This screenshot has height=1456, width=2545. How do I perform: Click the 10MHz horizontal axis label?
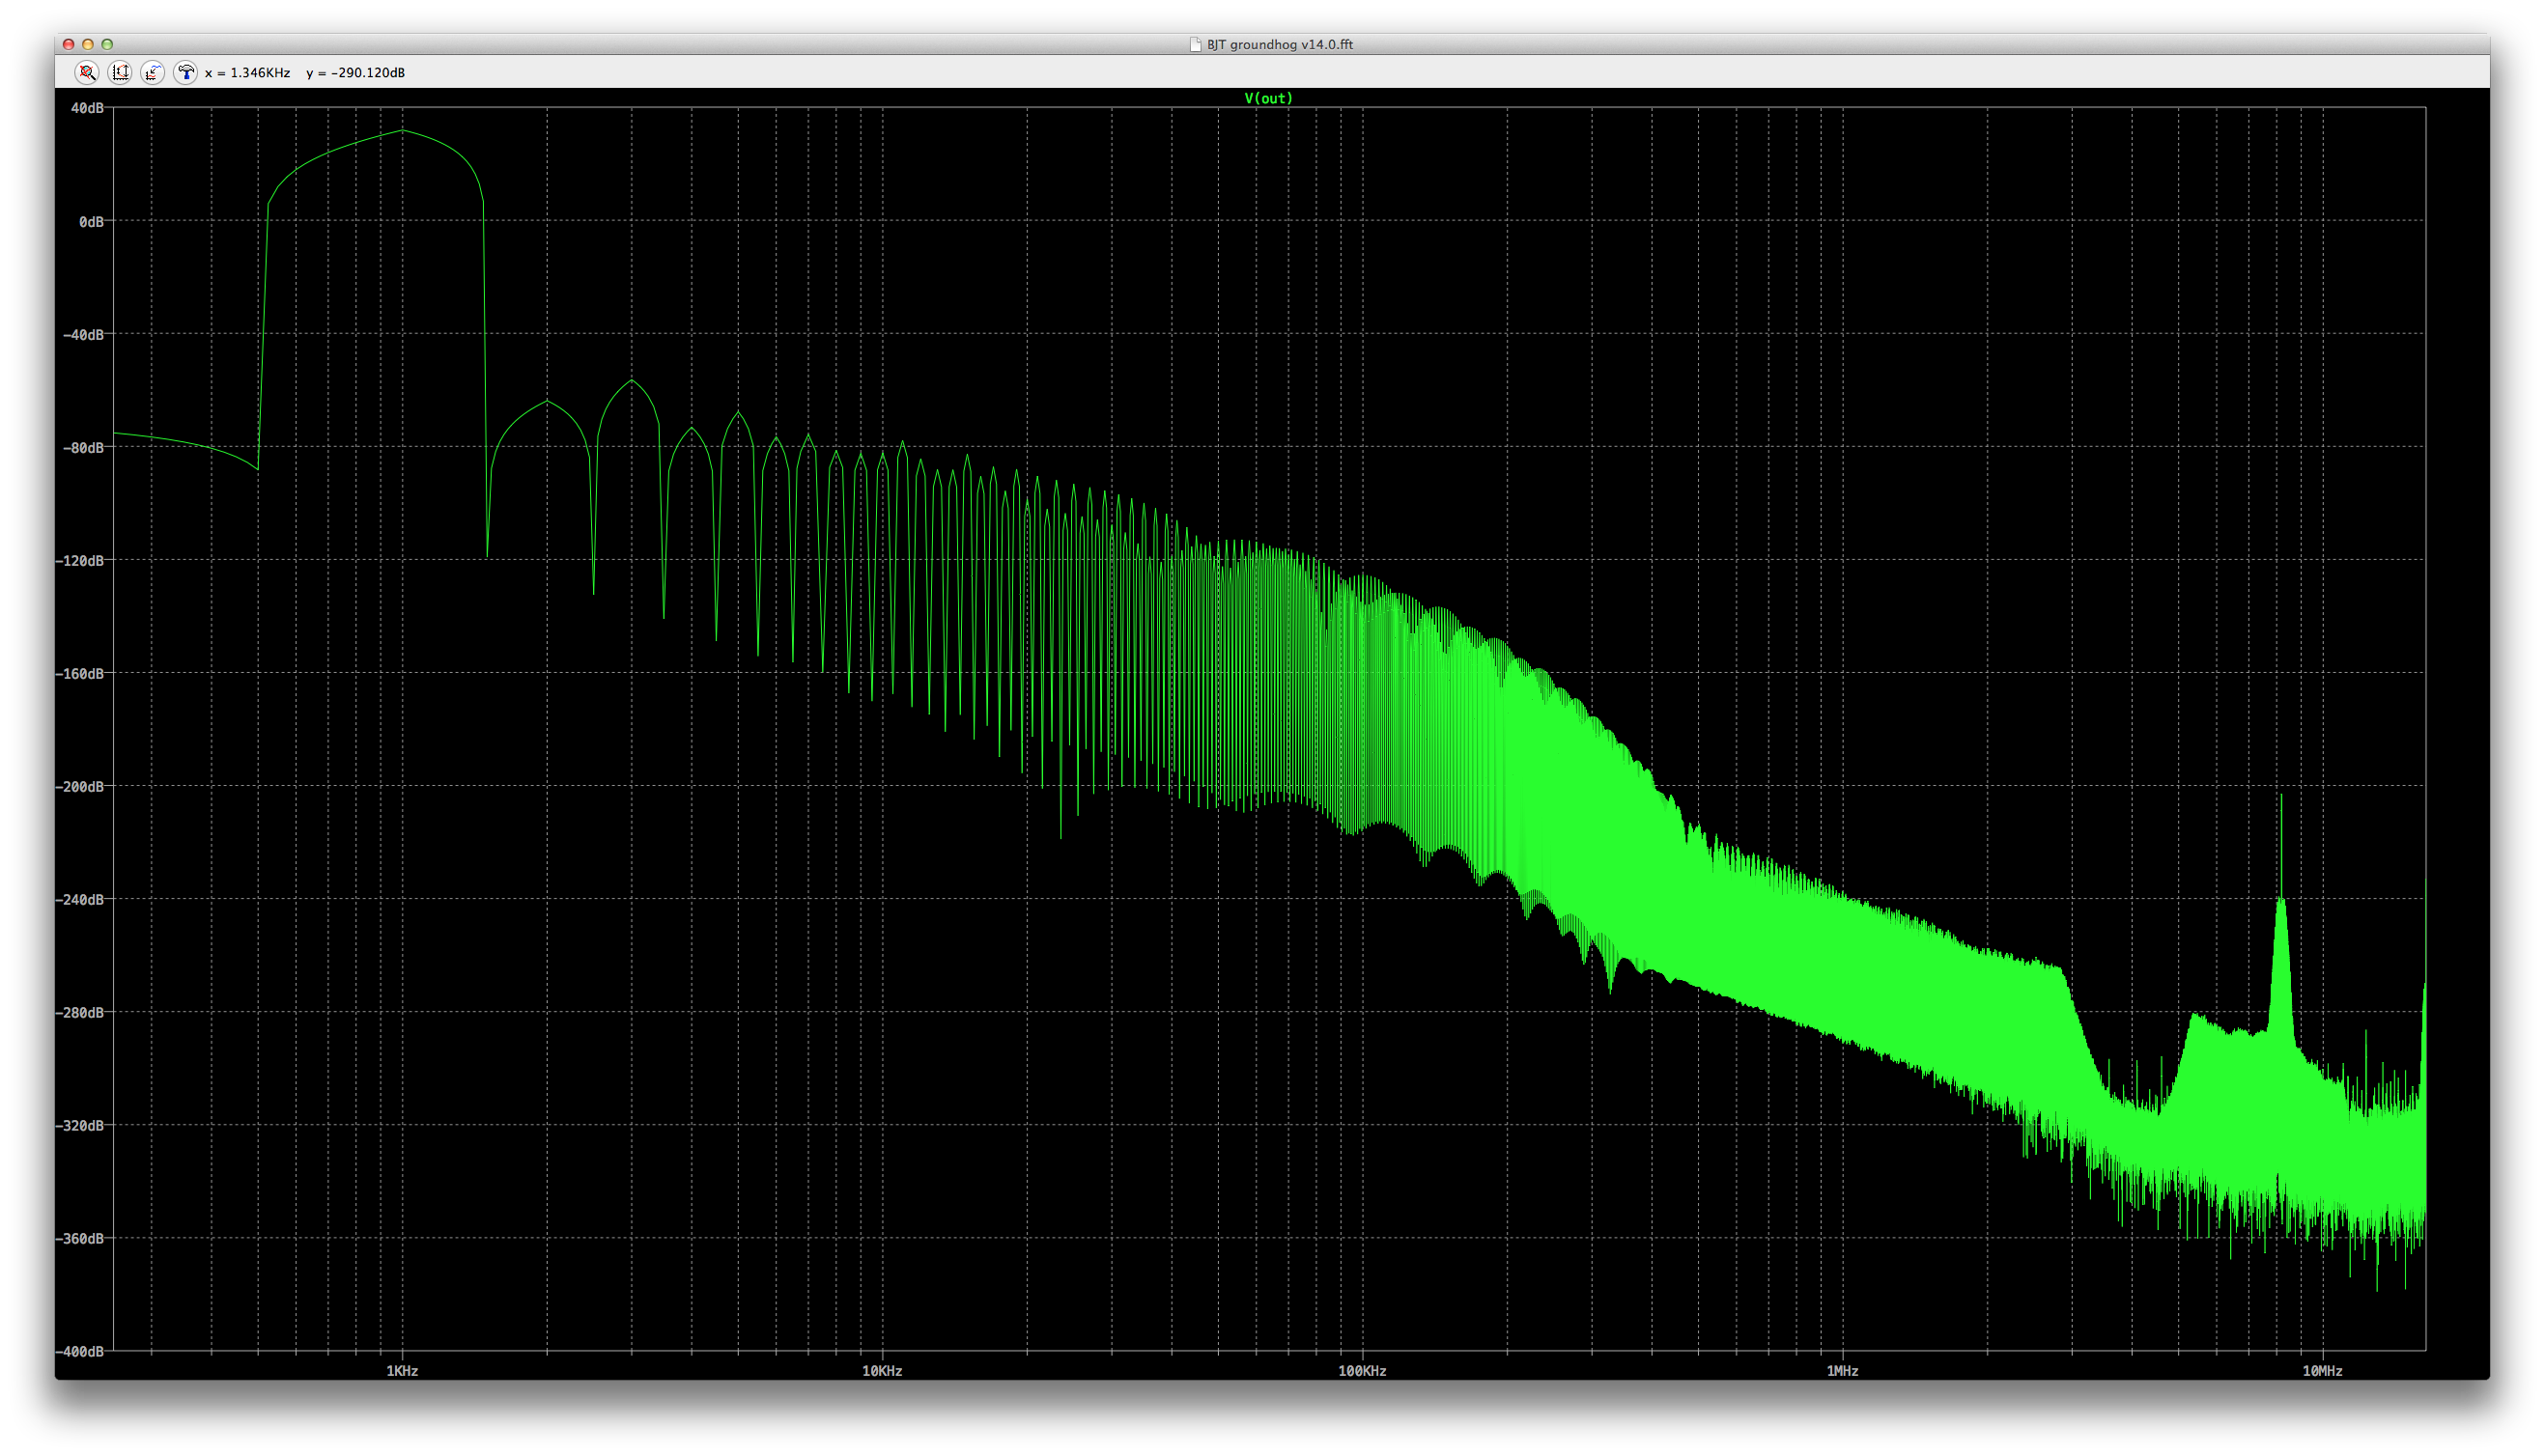point(2322,1371)
